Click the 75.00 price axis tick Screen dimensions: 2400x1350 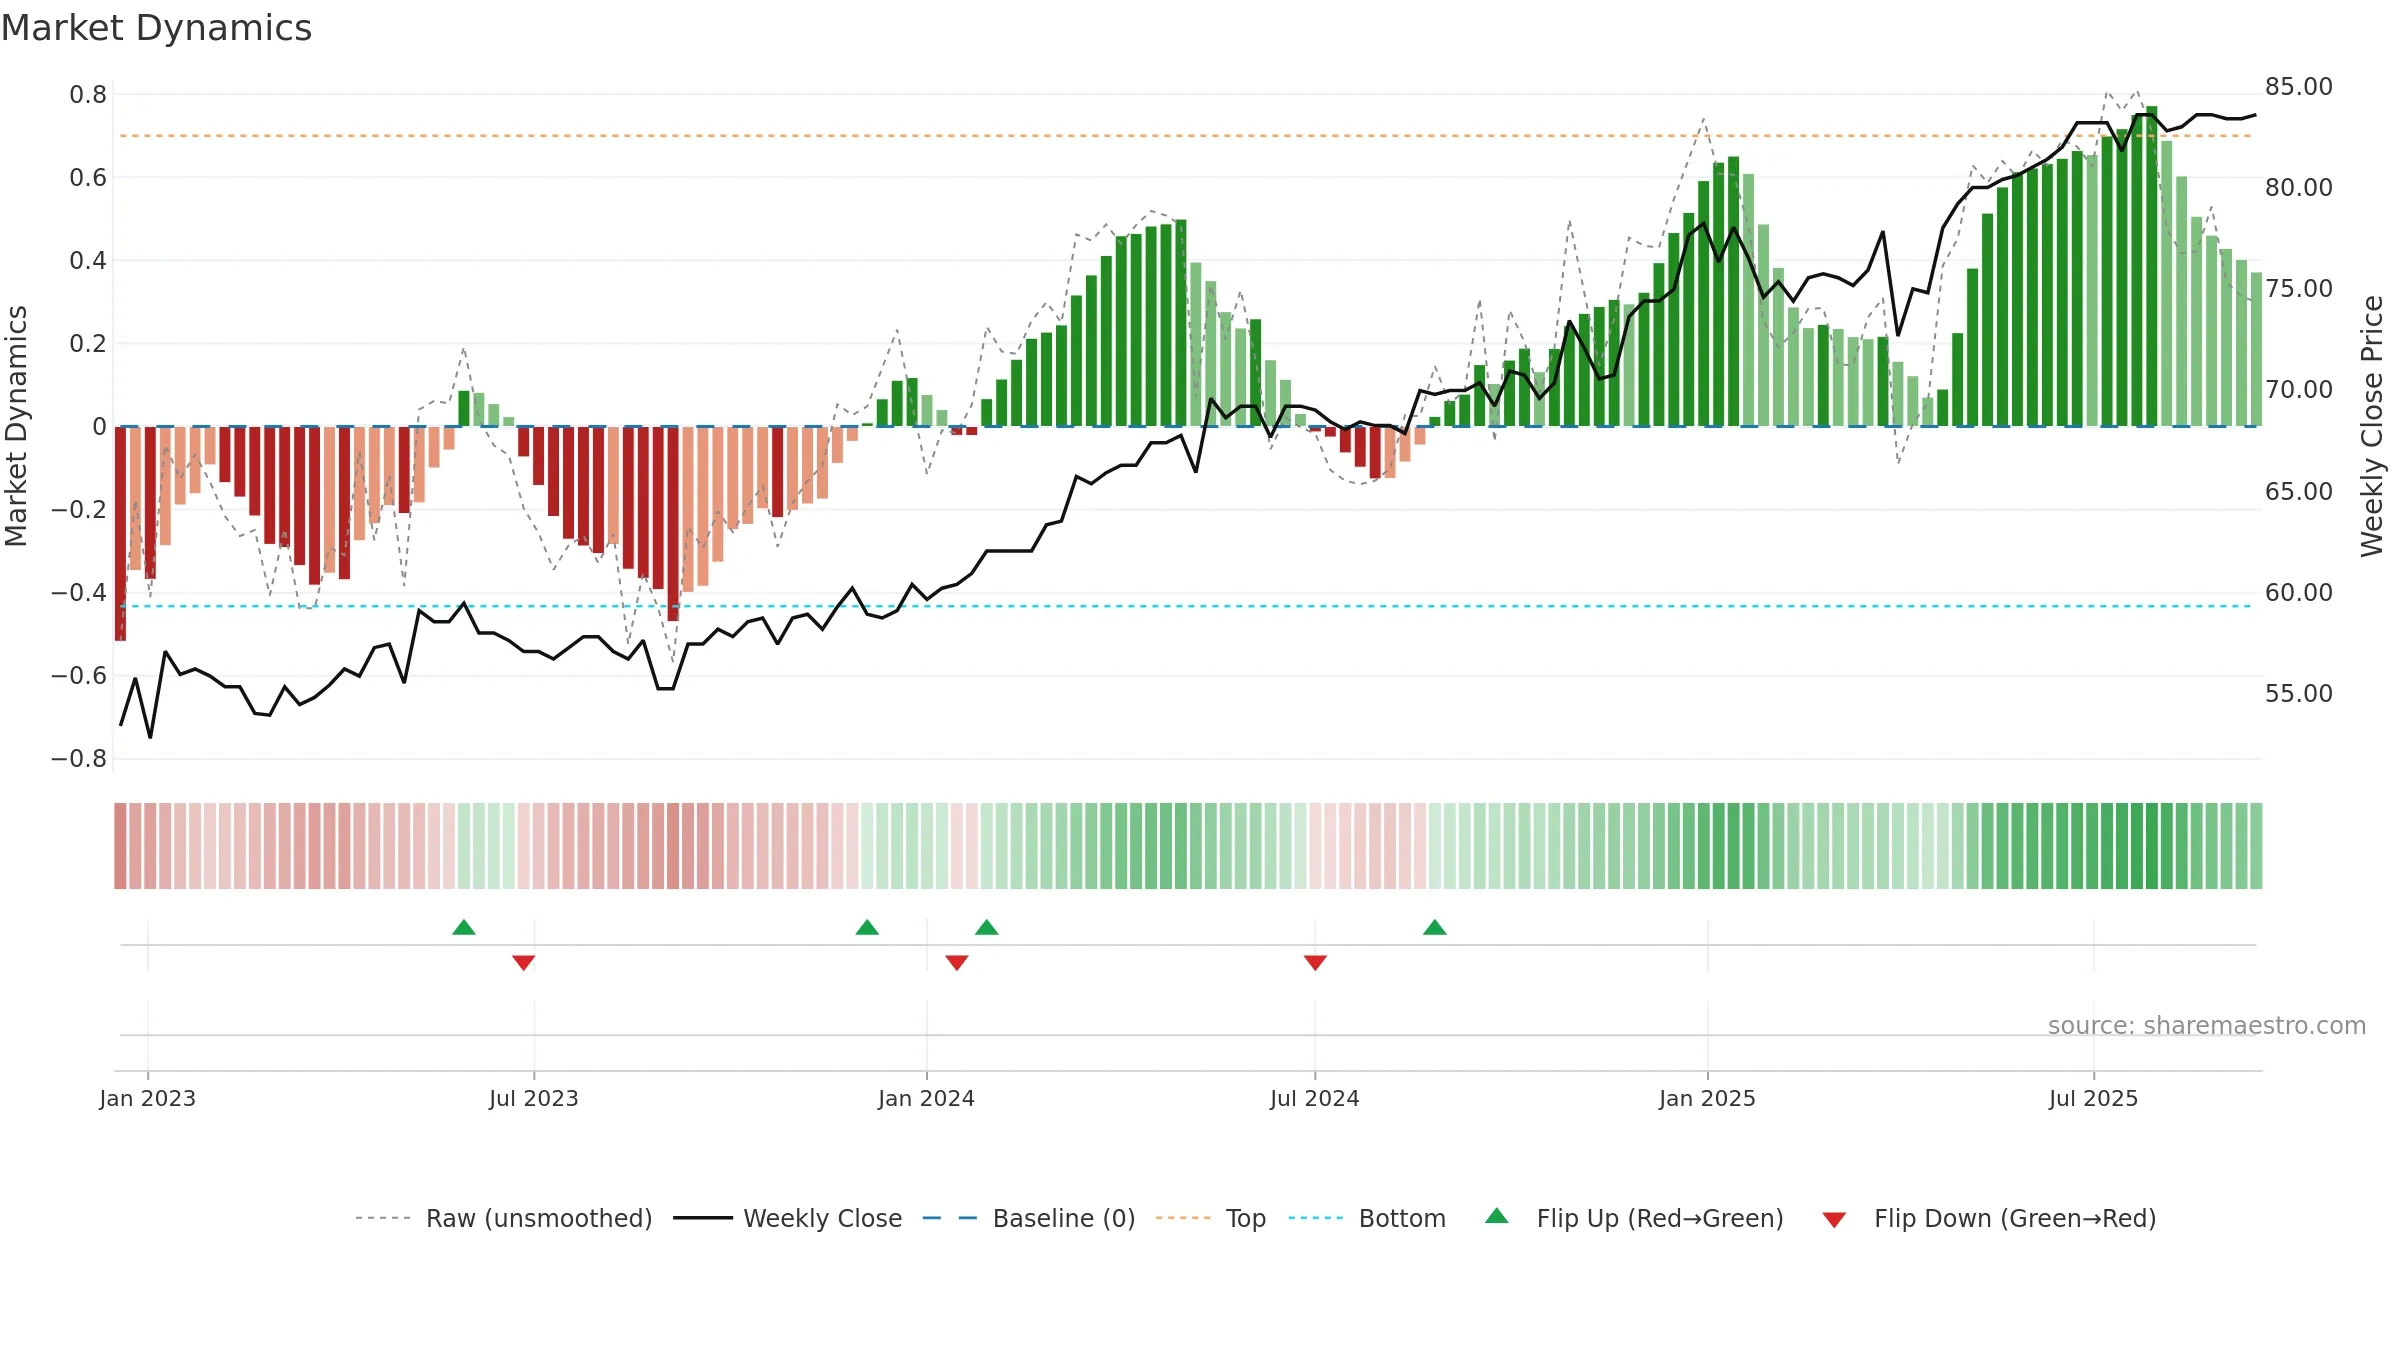(x=2299, y=289)
